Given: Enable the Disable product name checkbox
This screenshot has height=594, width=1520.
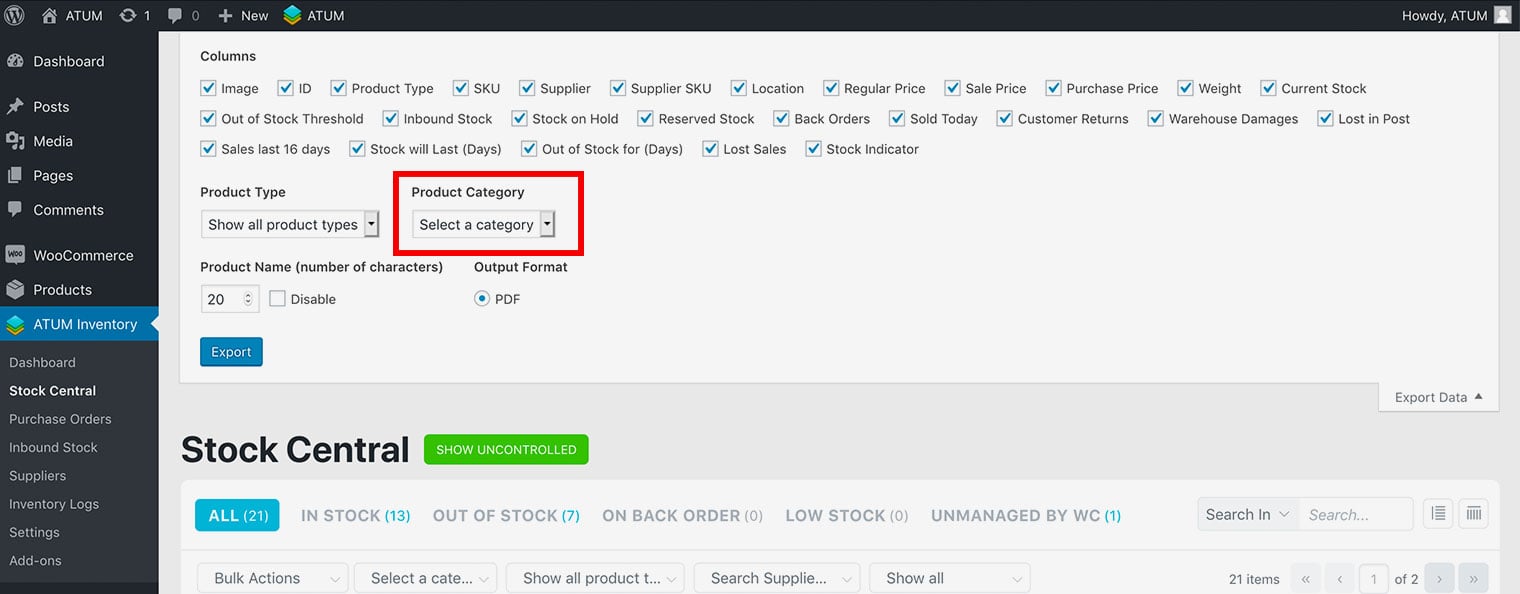Looking at the screenshot, I should point(278,299).
